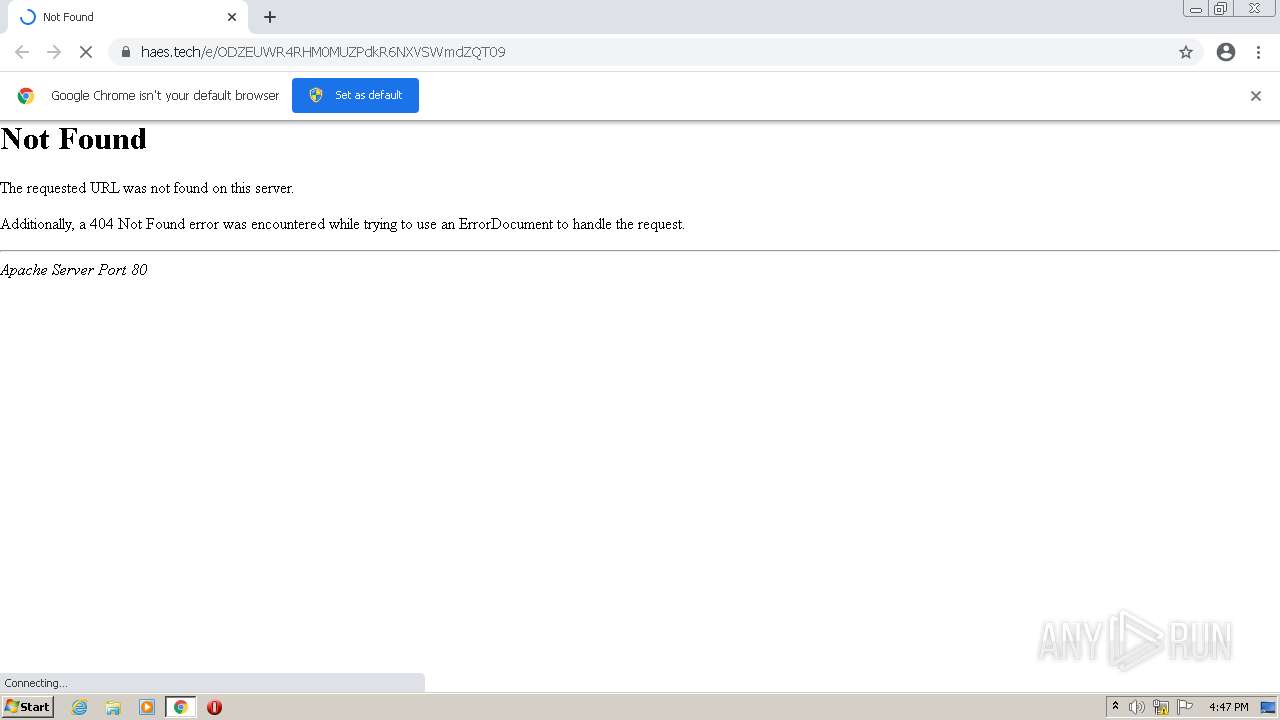This screenshot has width=1280, height=720.
Task: Open the Chrome profile avatar
Action: [x=1226, y=52]
